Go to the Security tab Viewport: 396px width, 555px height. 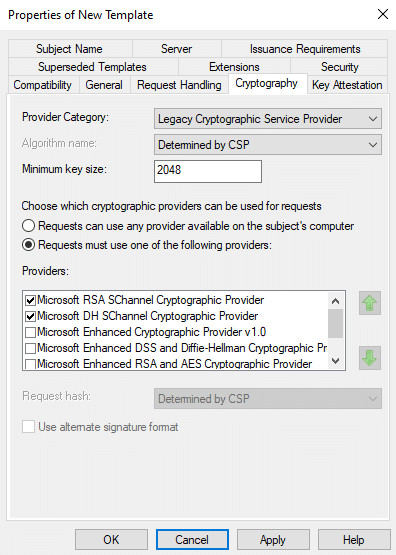pyautogui.click(x=339, y=67)
